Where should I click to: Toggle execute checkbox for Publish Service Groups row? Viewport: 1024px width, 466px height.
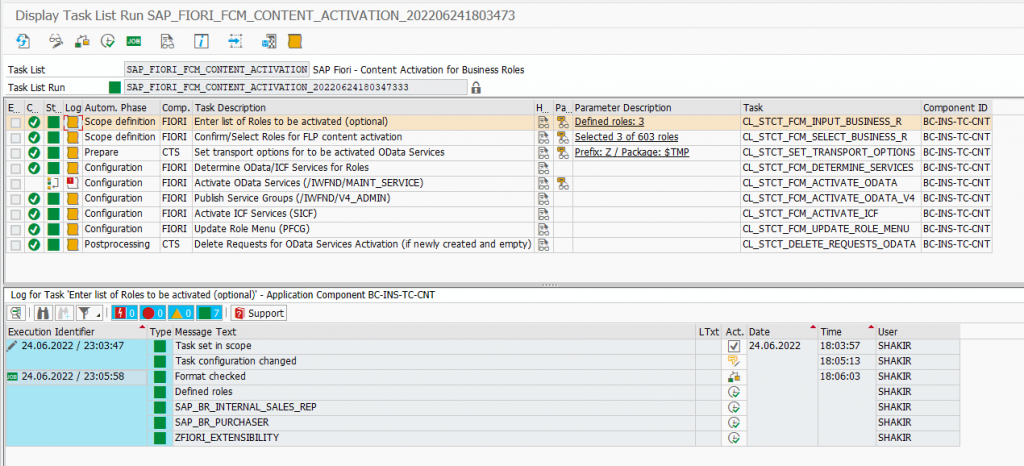point(15,198)
